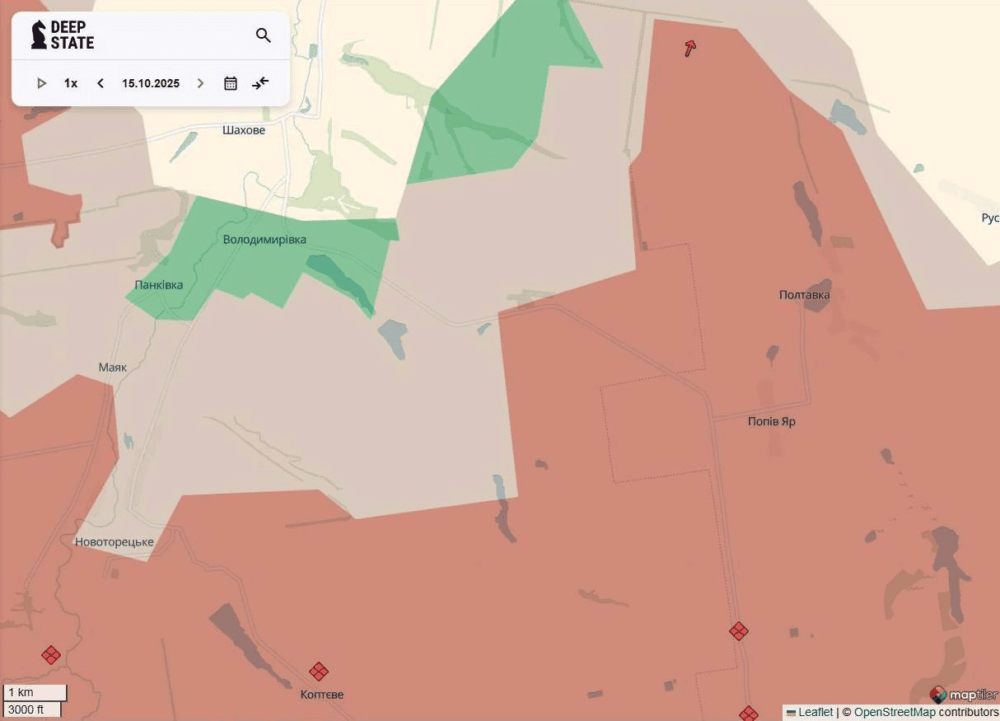This screenshot has width=1000, height=721.
Task: Select the Новоторецьке label on the map
Action: click(114, 542)
